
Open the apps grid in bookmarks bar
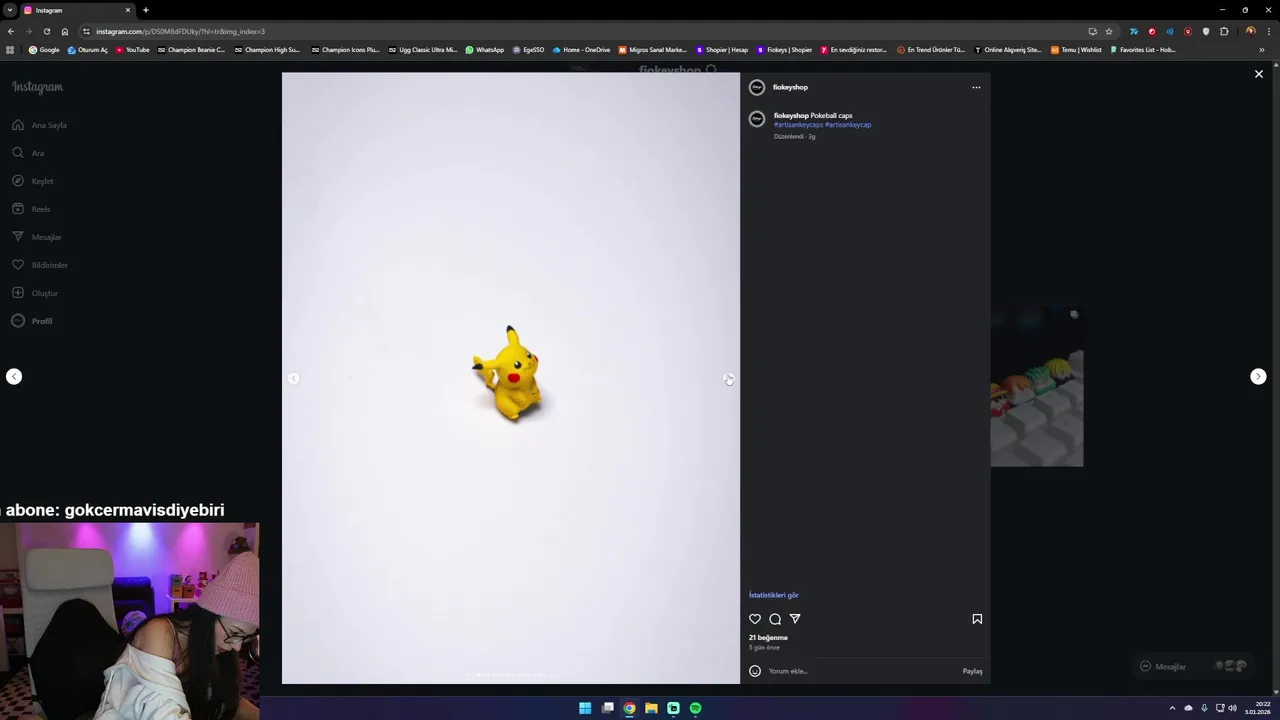coord(10,49)
